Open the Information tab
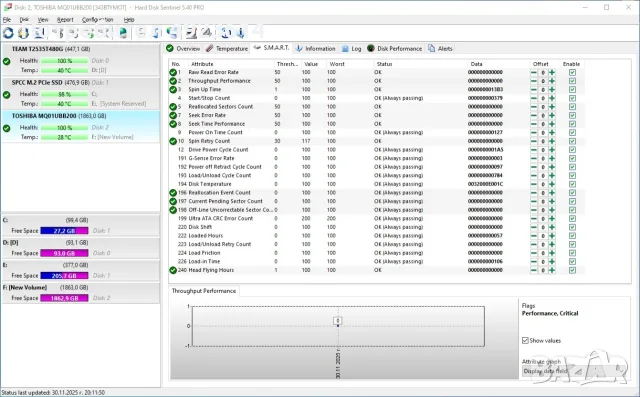Viewport: 640px width, 397px height. tap(315, 49)
